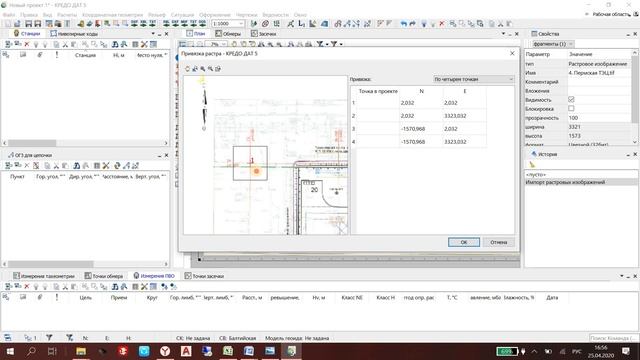Open File Explorer from the taskbar
This screenshot has width=640, height=360.
(81, 351)
